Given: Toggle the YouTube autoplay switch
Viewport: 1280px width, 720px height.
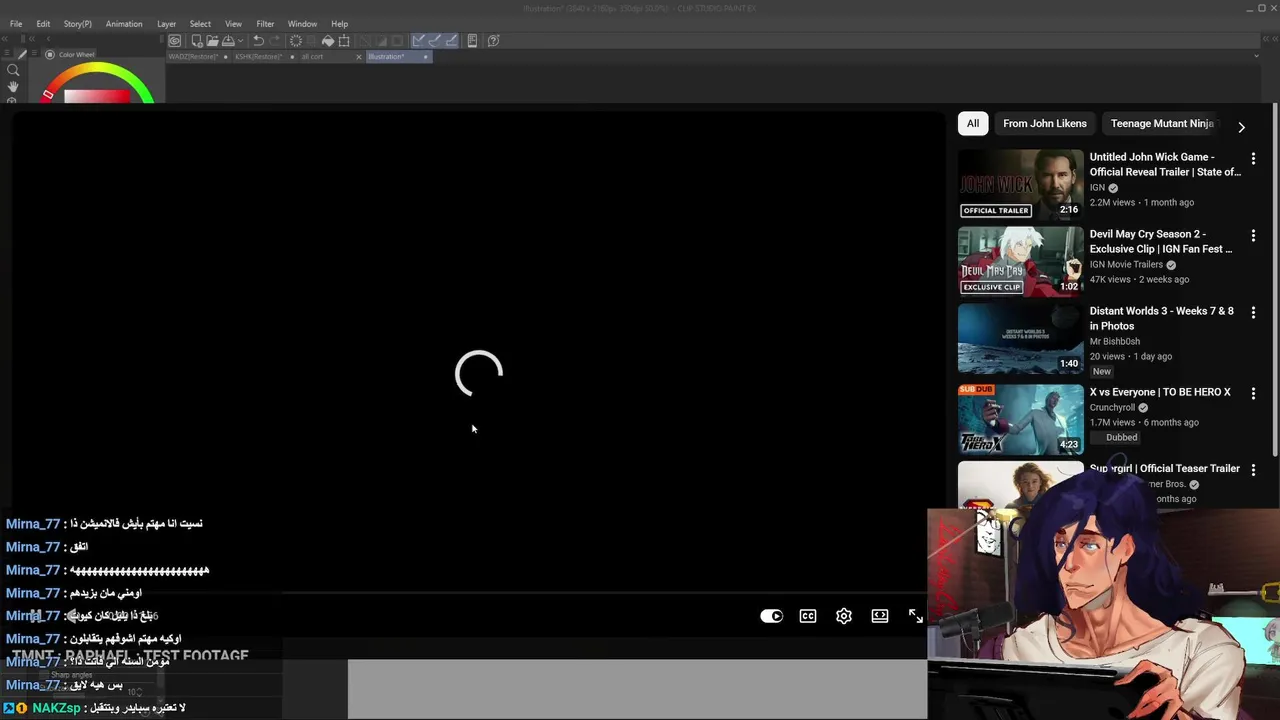Looking at the screenshot, I should click(x=771, y=616).
